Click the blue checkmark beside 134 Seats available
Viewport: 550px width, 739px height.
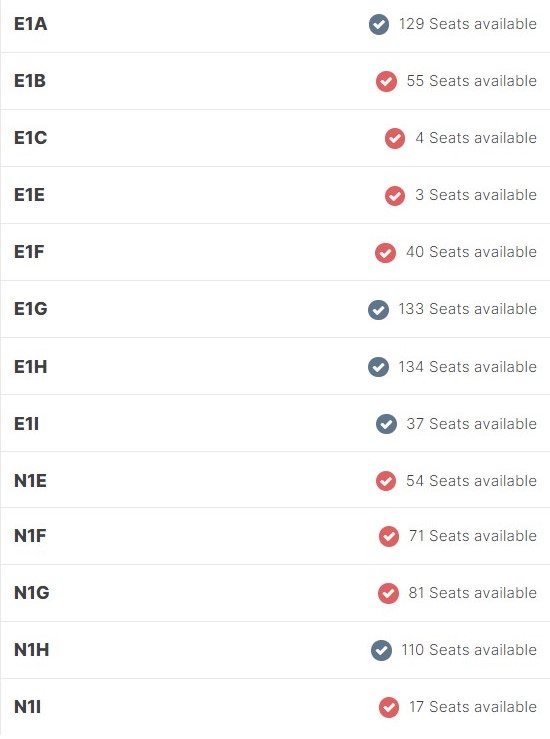[378, 367]
